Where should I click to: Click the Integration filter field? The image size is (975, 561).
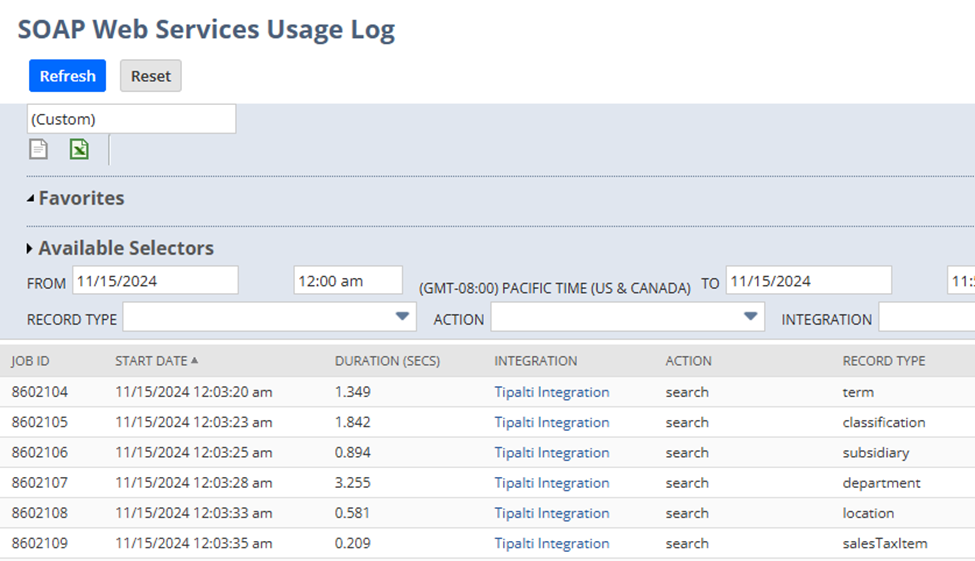coord(926,318)
